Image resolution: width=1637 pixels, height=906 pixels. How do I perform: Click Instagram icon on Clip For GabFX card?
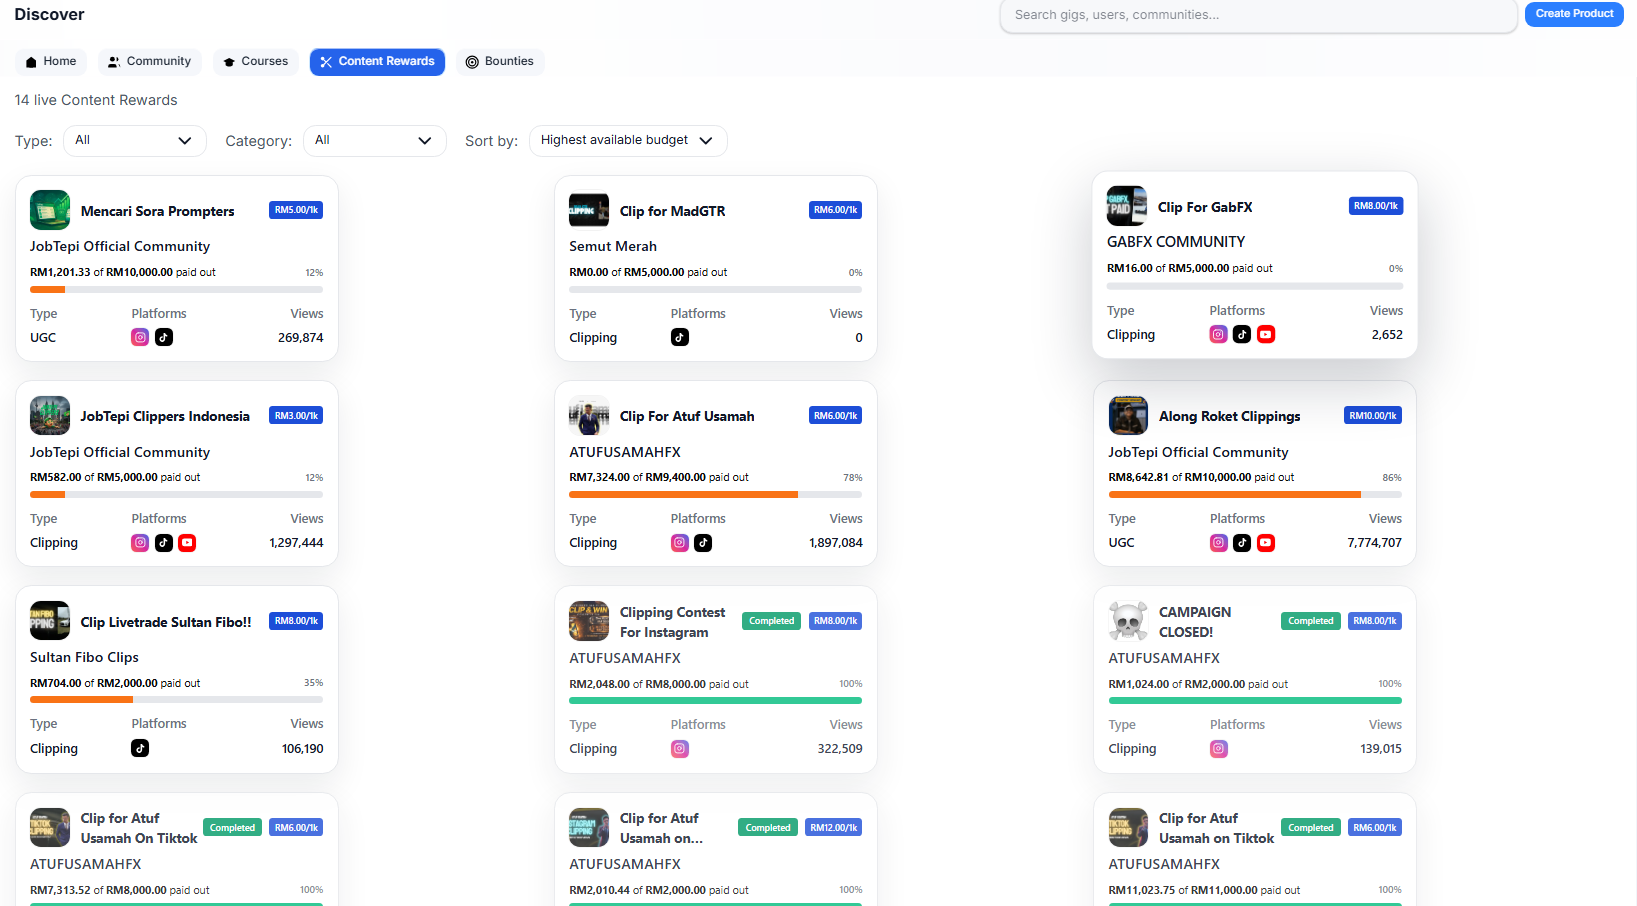click(x=1218, y=335)
